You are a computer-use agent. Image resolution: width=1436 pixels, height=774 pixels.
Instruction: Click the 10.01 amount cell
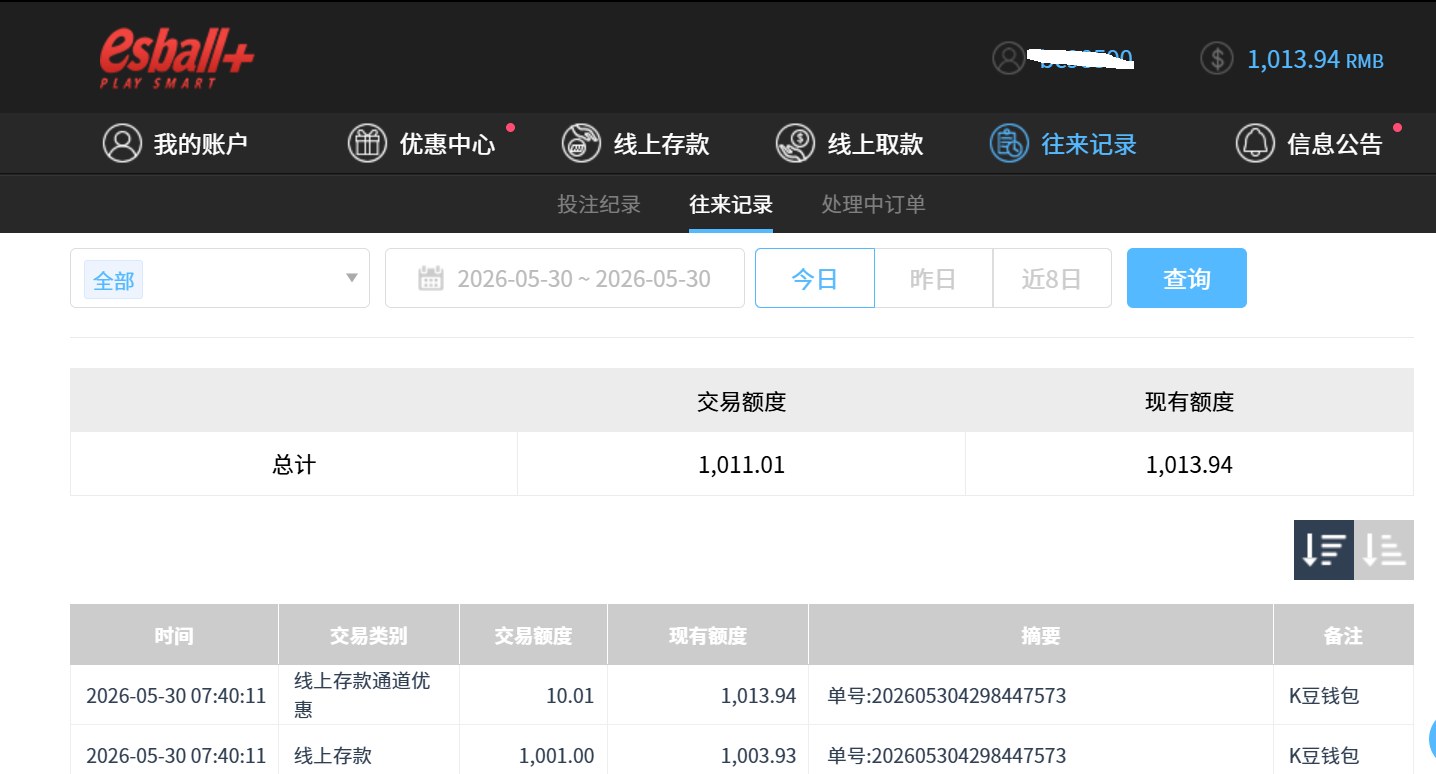pos(533,695)
